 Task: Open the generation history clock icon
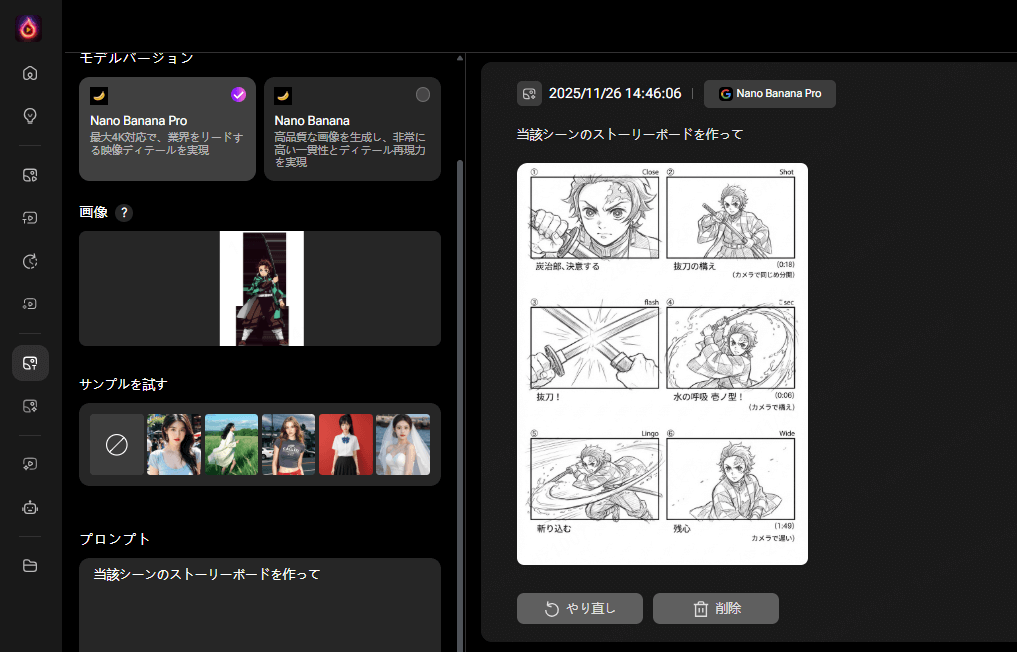click(x=30, y=261)
